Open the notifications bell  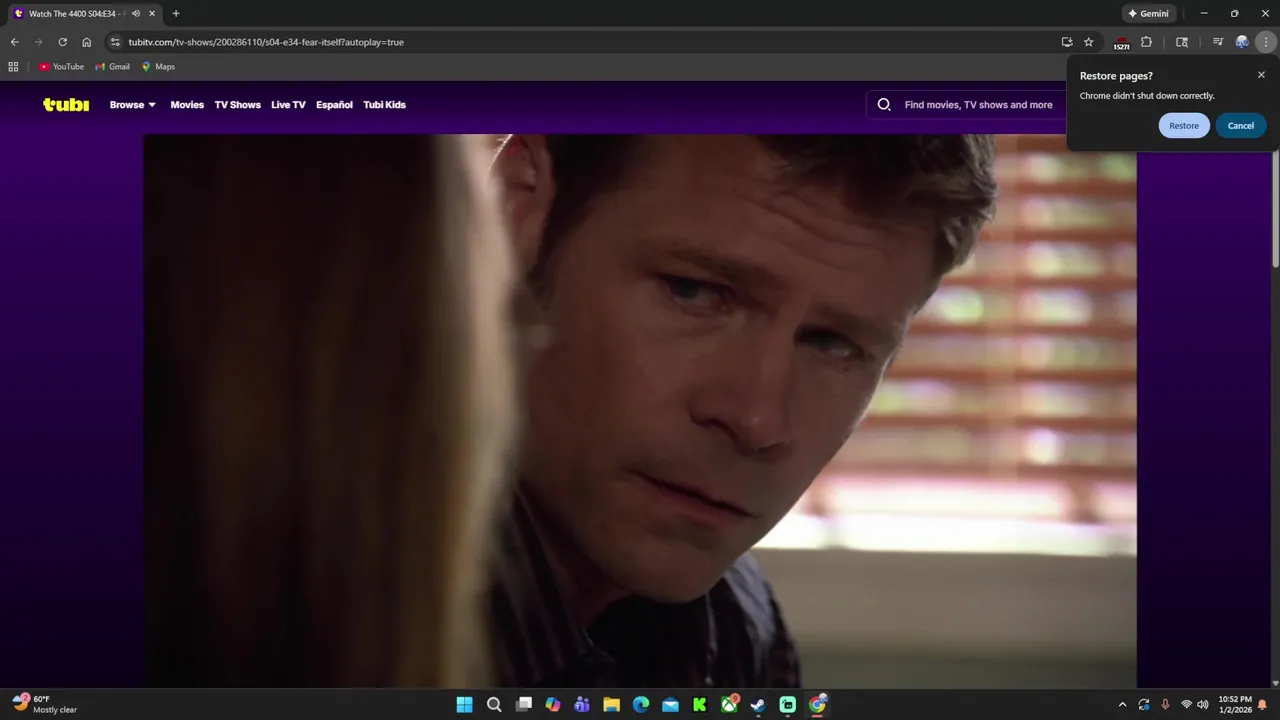click(1262, 705)
